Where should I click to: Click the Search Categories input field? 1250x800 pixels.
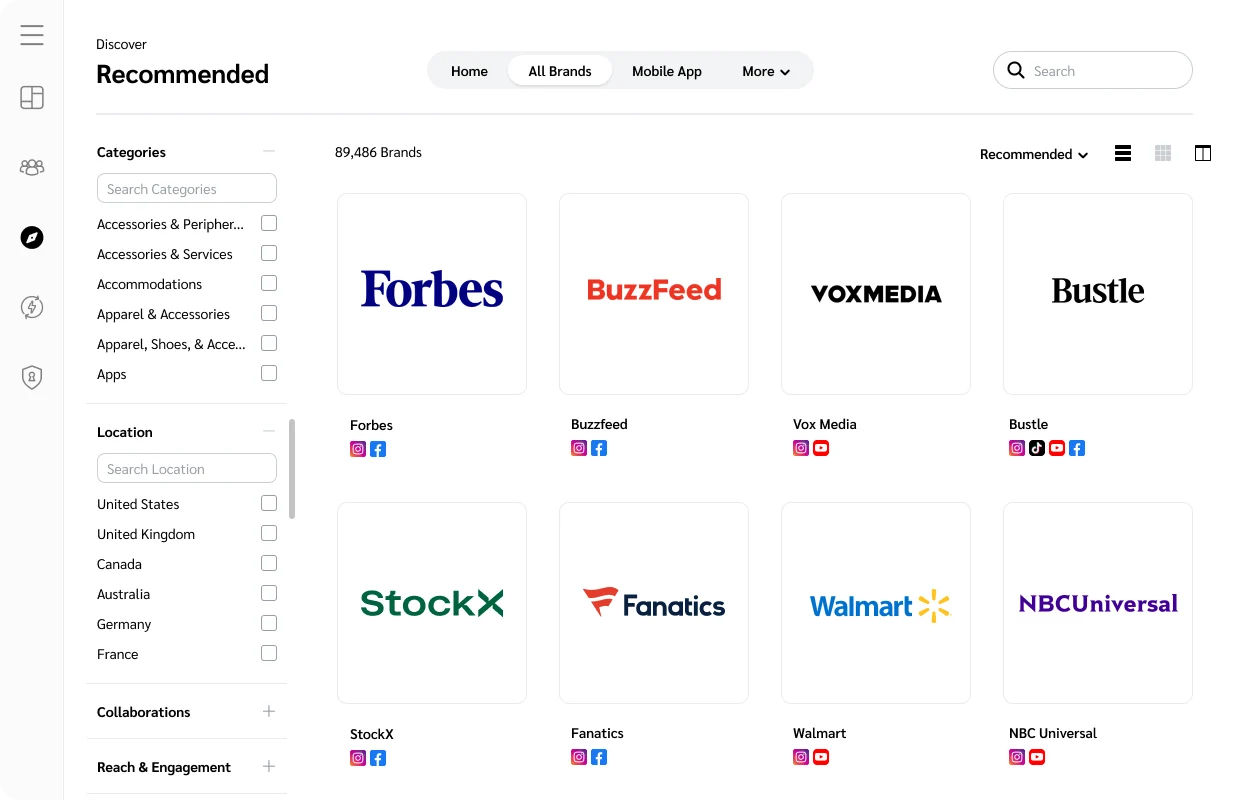[186, 188]
